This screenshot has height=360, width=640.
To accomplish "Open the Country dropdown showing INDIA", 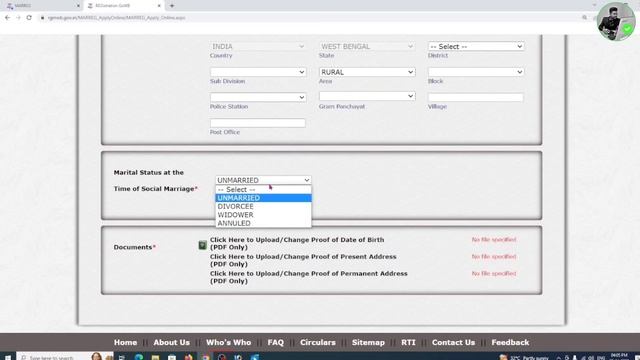I will (258, 47).
